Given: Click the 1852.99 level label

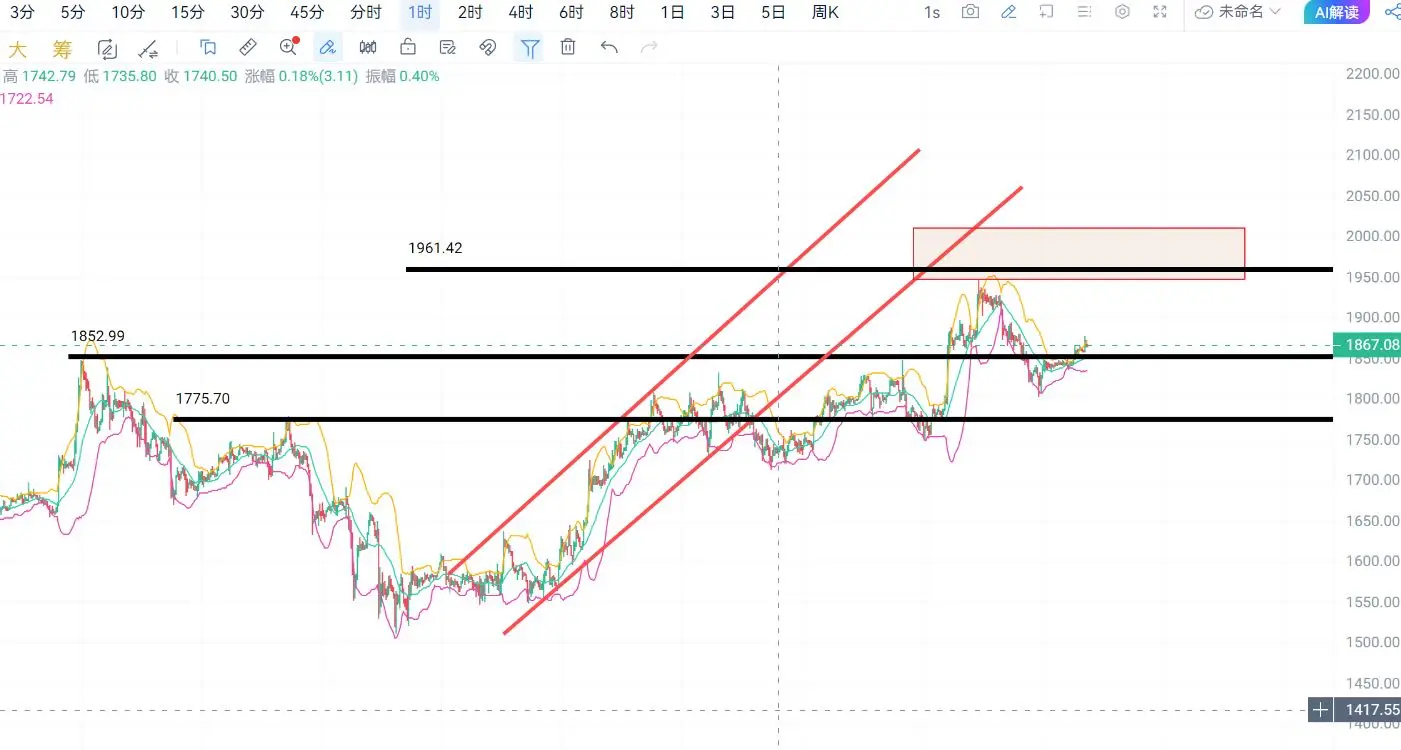Looking at the screenshot, I should pos(98,336).
